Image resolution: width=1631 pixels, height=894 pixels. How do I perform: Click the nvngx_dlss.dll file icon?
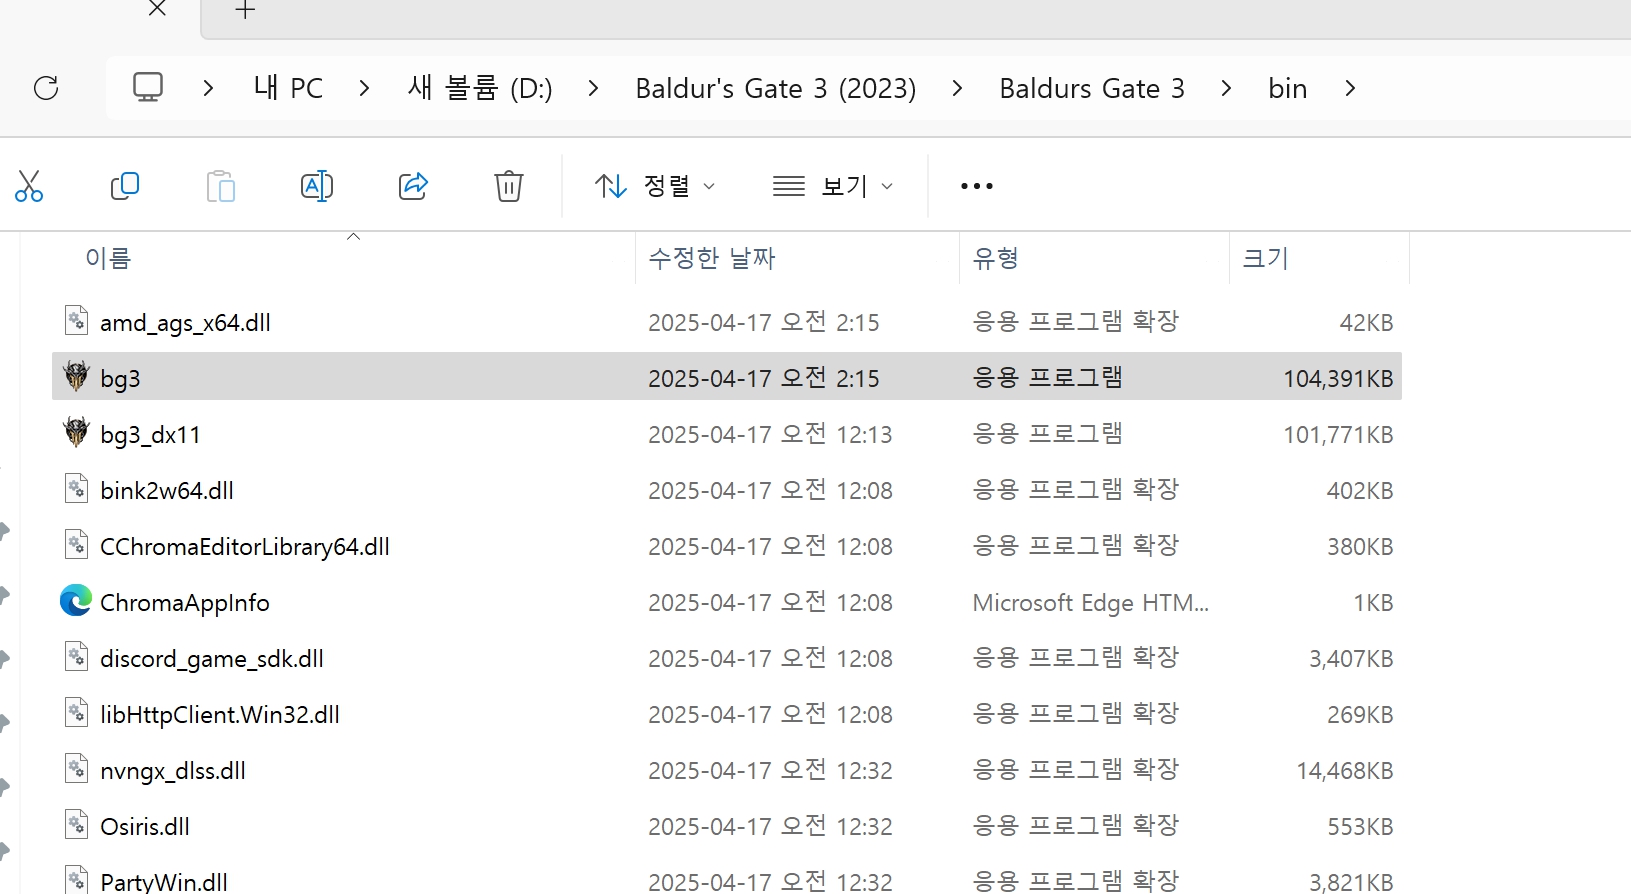(x=77, y=769)
